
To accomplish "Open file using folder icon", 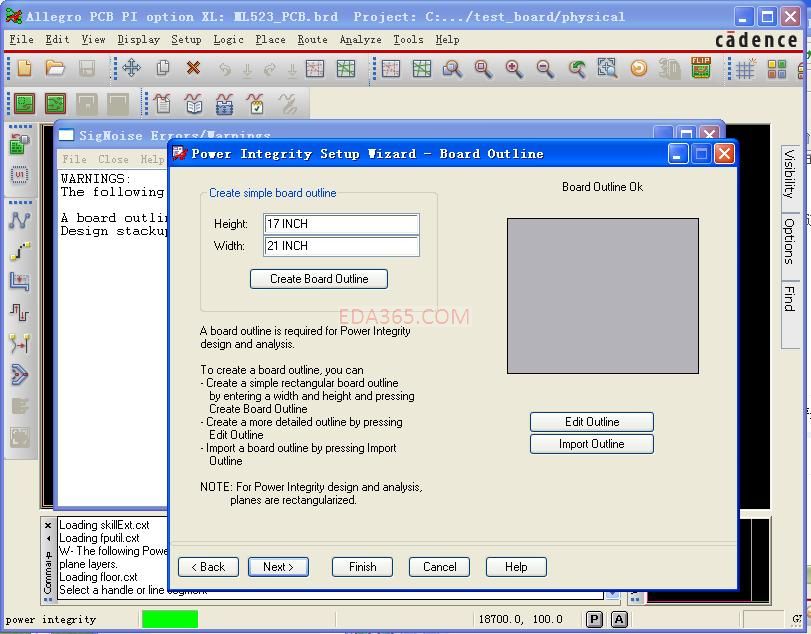I will 54,68.
